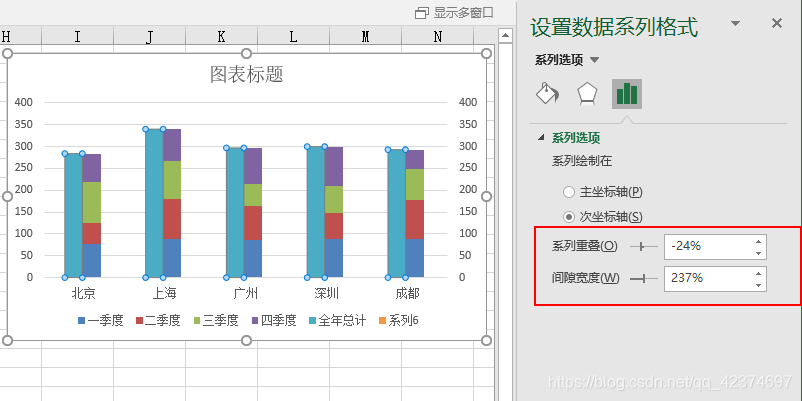The height and width of the screenshot is (401, 802).
Task: Select the chart title 图表标题
Action: click(247, 74)
